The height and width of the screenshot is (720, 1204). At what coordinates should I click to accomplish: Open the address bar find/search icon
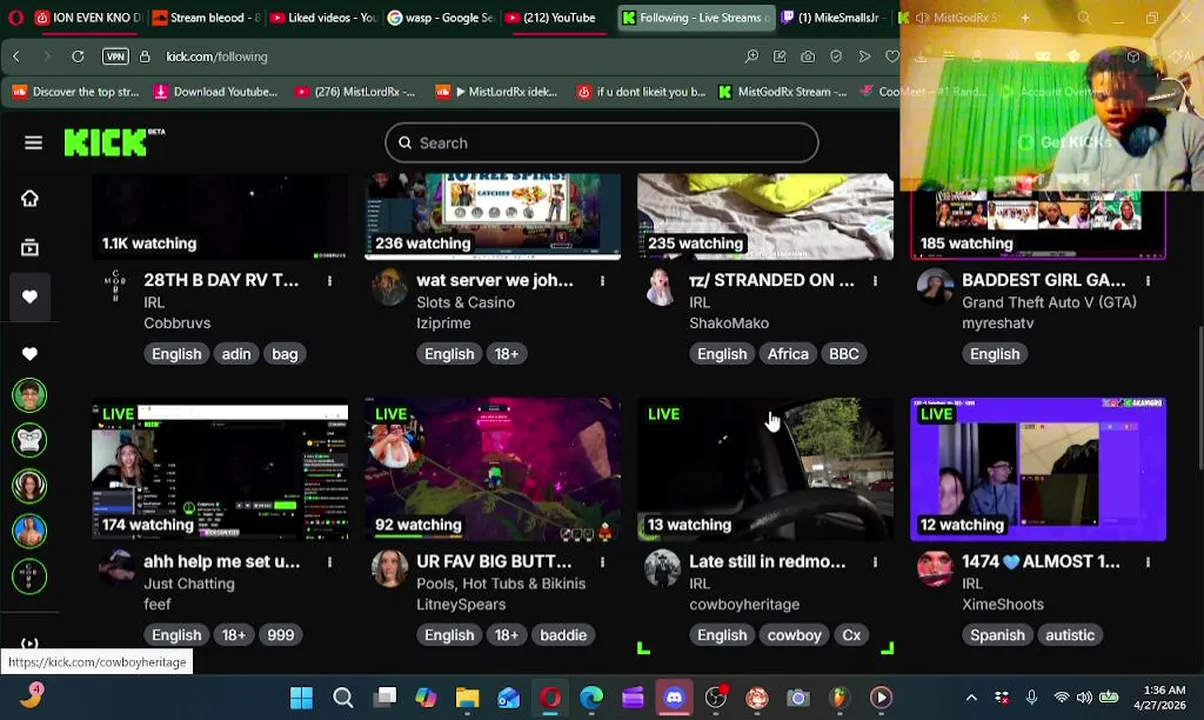point(752,57)
